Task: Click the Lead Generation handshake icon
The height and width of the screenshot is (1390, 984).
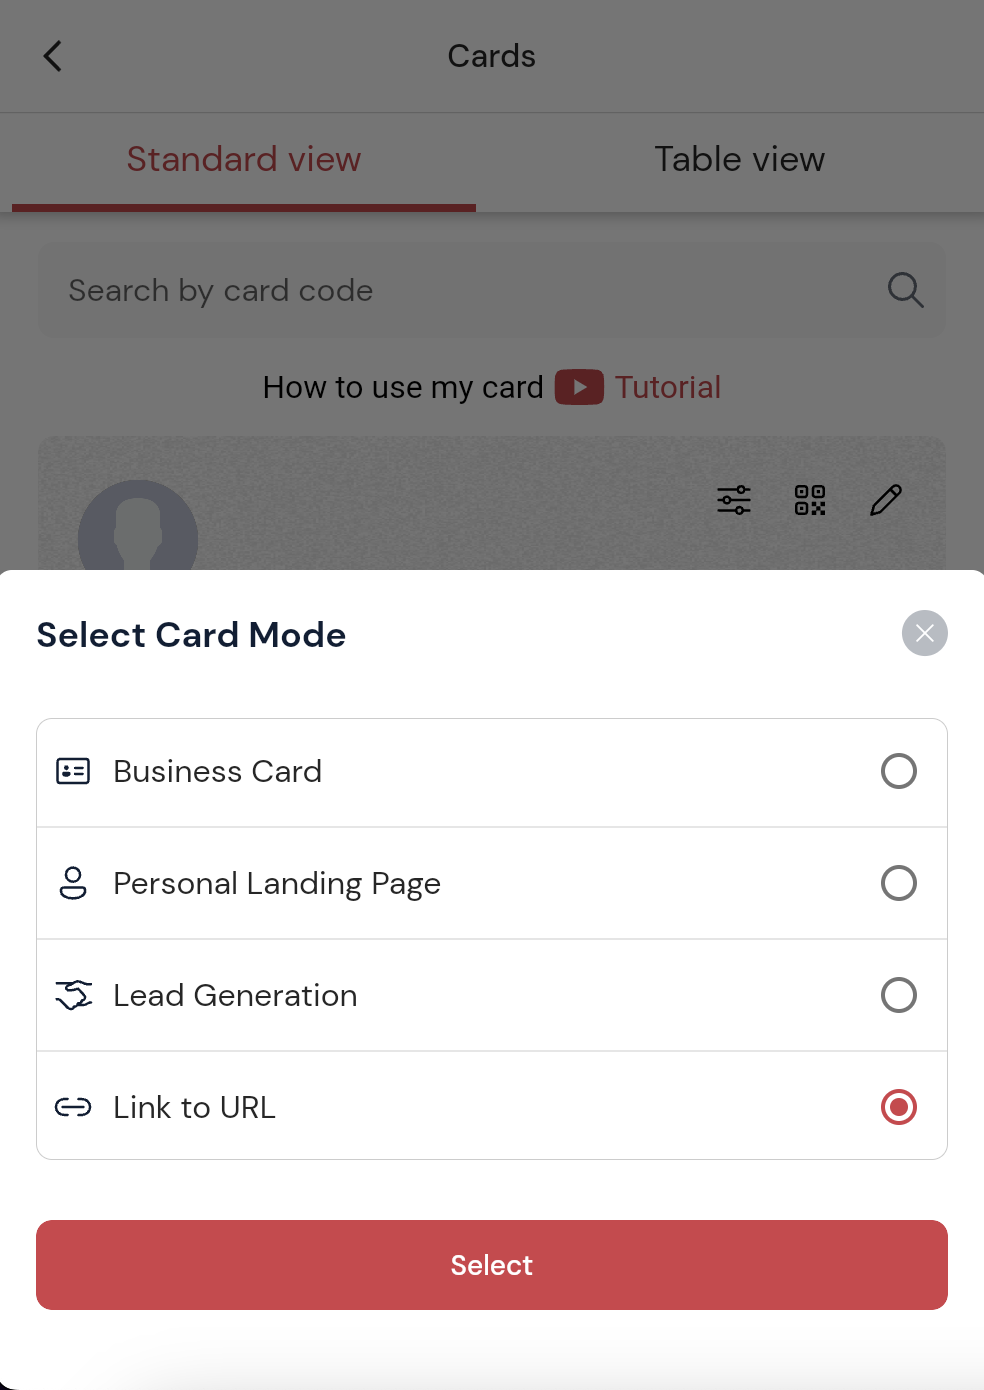Action: [73, 995]
